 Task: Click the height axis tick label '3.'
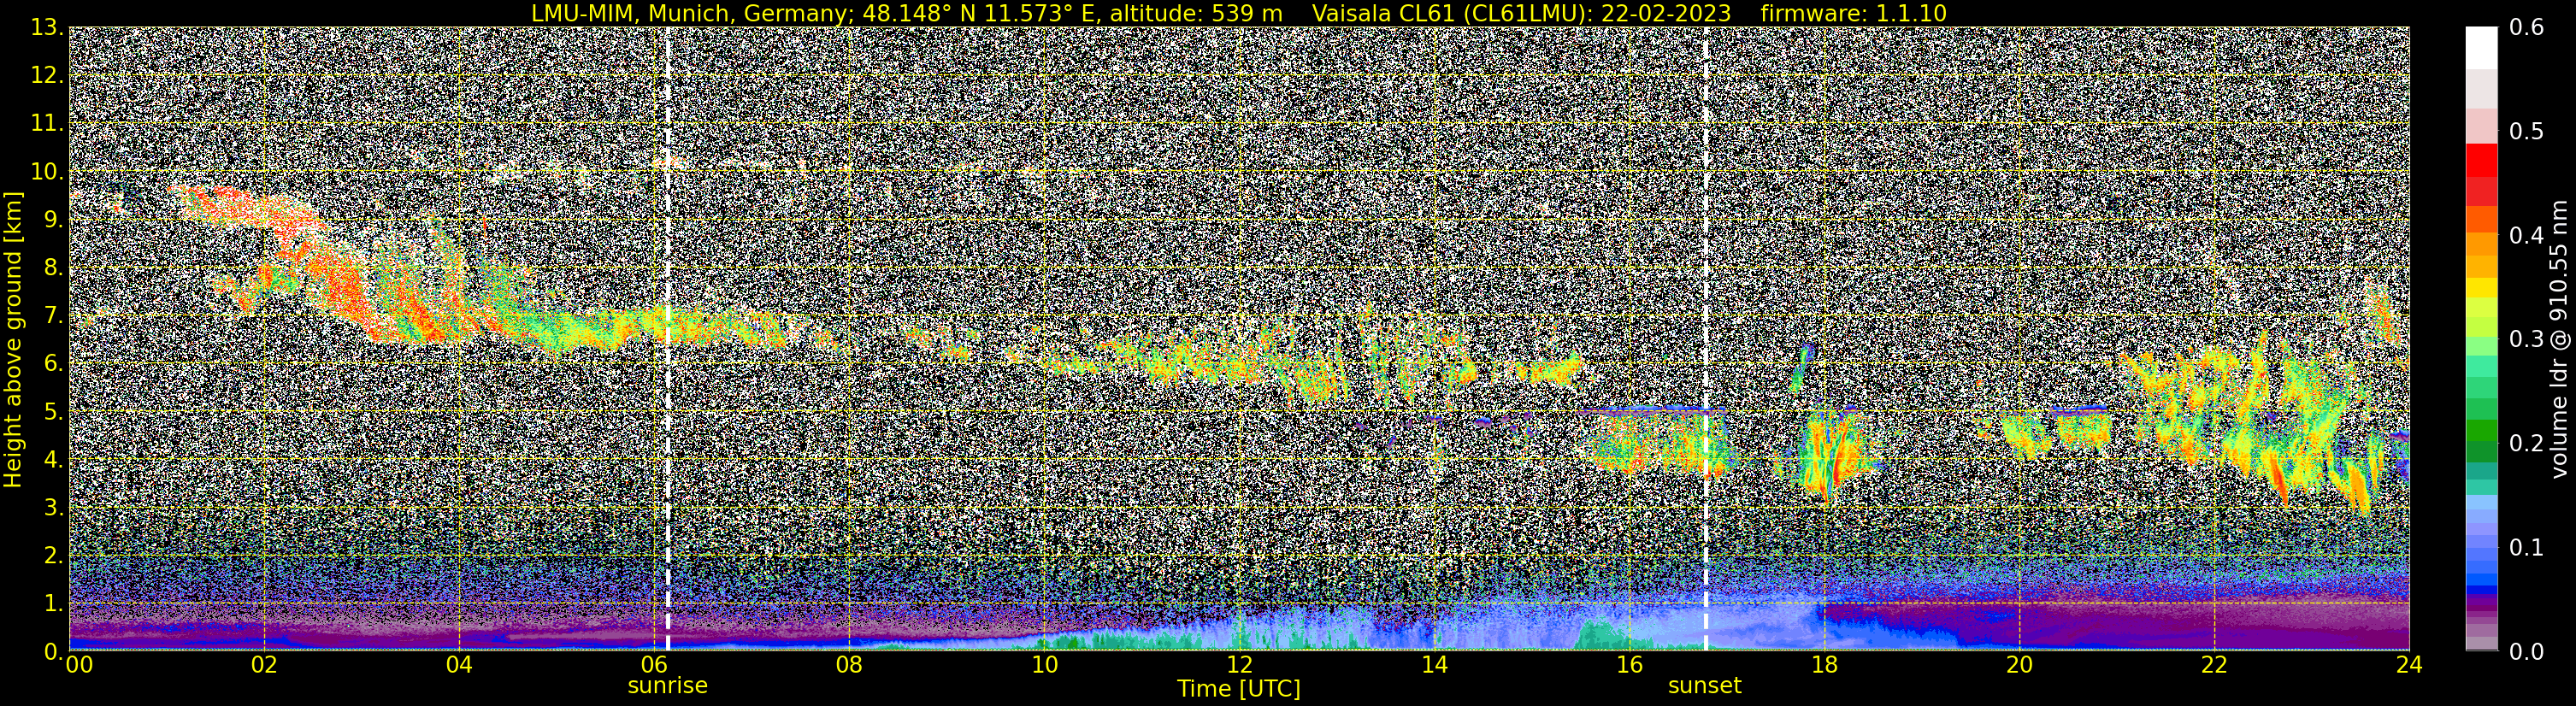53,508
